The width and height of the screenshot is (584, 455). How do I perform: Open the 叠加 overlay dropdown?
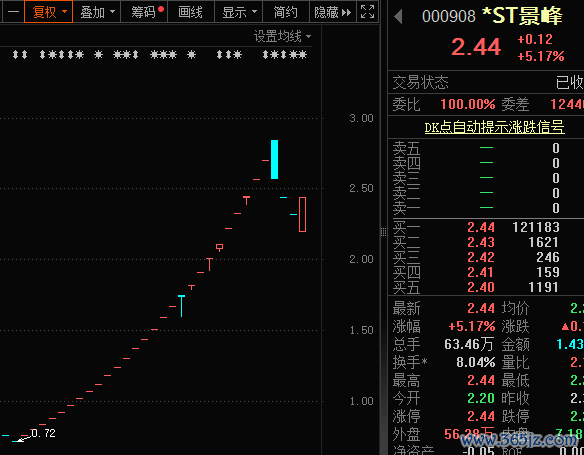[97, 12]
